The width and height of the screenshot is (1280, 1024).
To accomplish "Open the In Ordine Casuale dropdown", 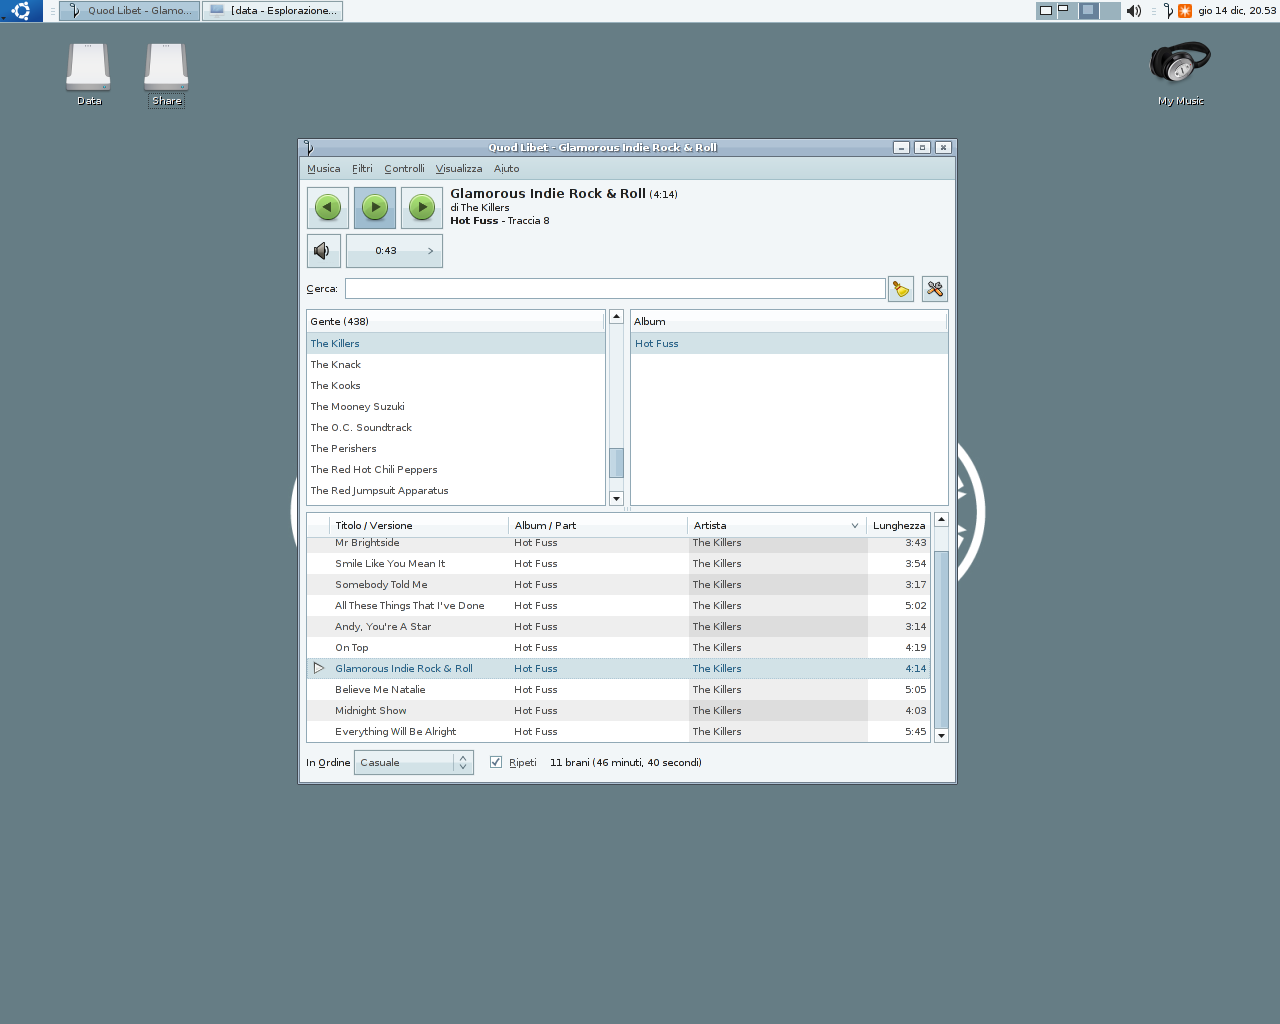I will 413,762.
